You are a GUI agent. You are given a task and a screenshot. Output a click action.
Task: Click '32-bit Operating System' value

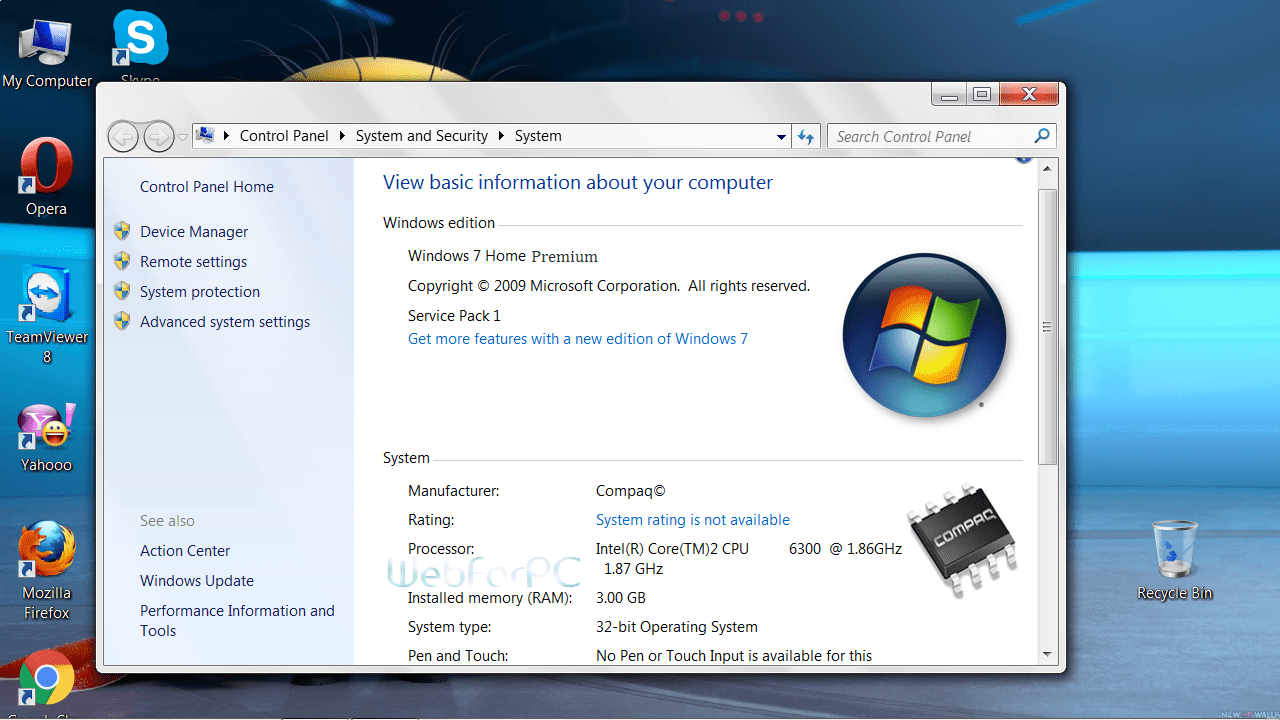tap(677, 627)
